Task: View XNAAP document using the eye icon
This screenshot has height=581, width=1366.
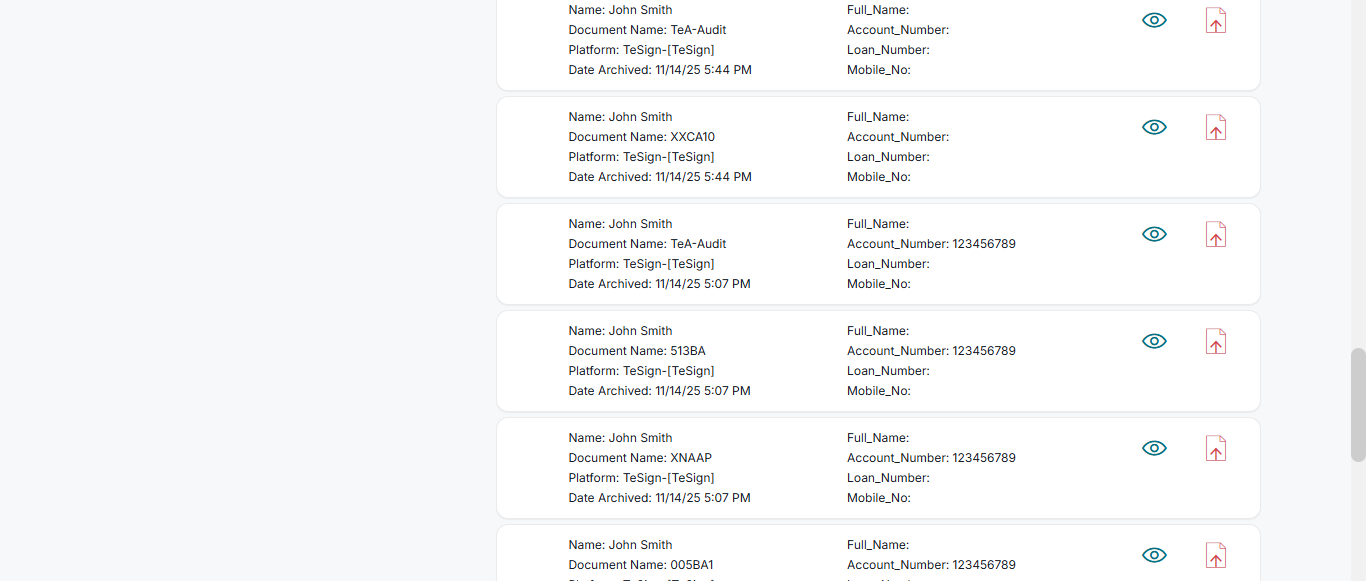Action: coord(1154,448)
